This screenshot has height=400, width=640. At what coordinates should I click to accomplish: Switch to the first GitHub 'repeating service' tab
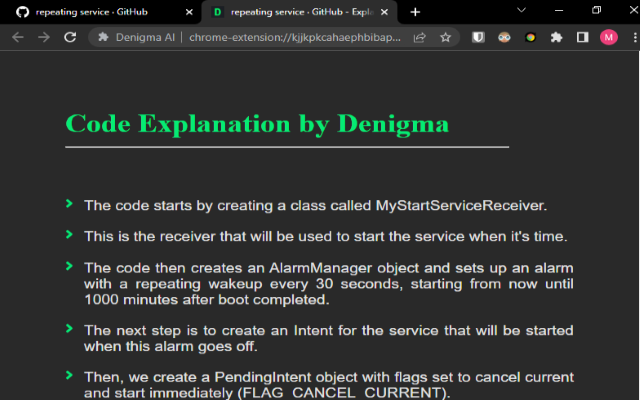click(100, 12)
